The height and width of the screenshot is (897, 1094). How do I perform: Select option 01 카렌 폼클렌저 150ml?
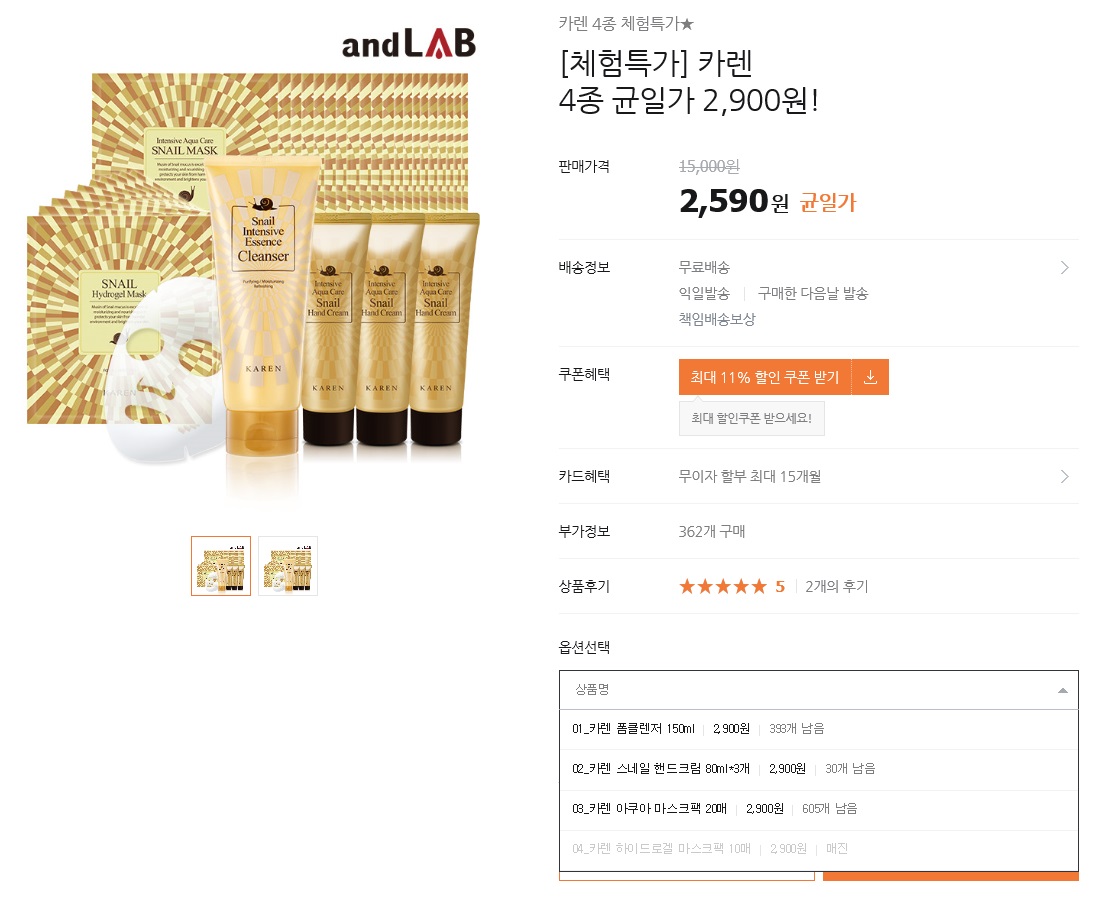pos(818,729)
